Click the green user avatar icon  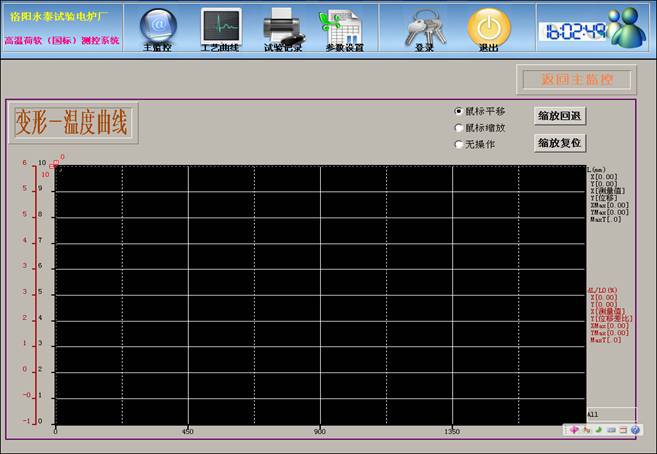[628, 27]
